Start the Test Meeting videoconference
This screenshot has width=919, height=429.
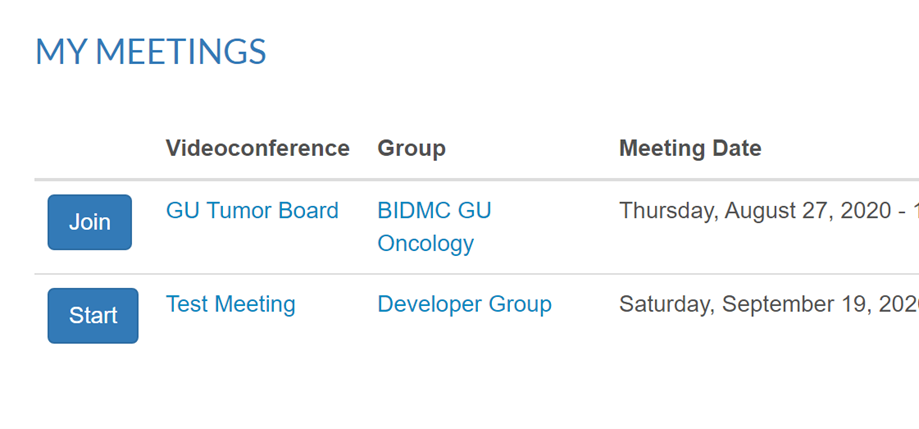click(93, 316)
